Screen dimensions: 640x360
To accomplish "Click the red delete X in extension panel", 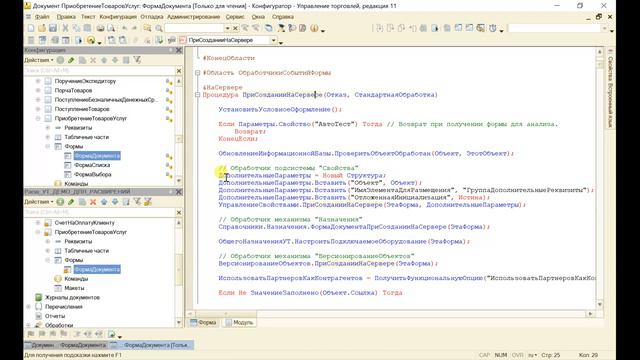I will [93, 202].
